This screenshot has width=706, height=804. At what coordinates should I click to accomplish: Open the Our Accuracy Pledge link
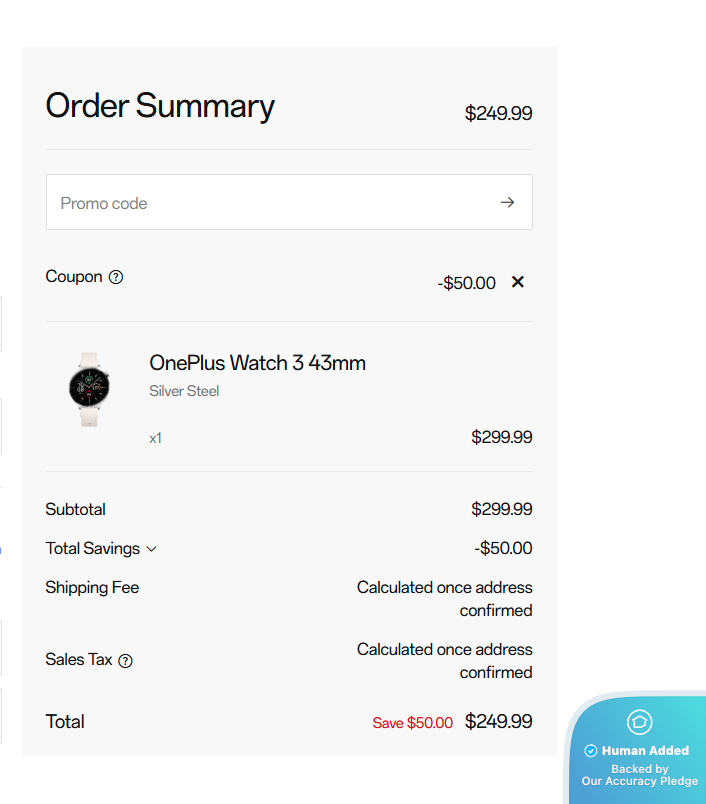[x=640, y=781]
